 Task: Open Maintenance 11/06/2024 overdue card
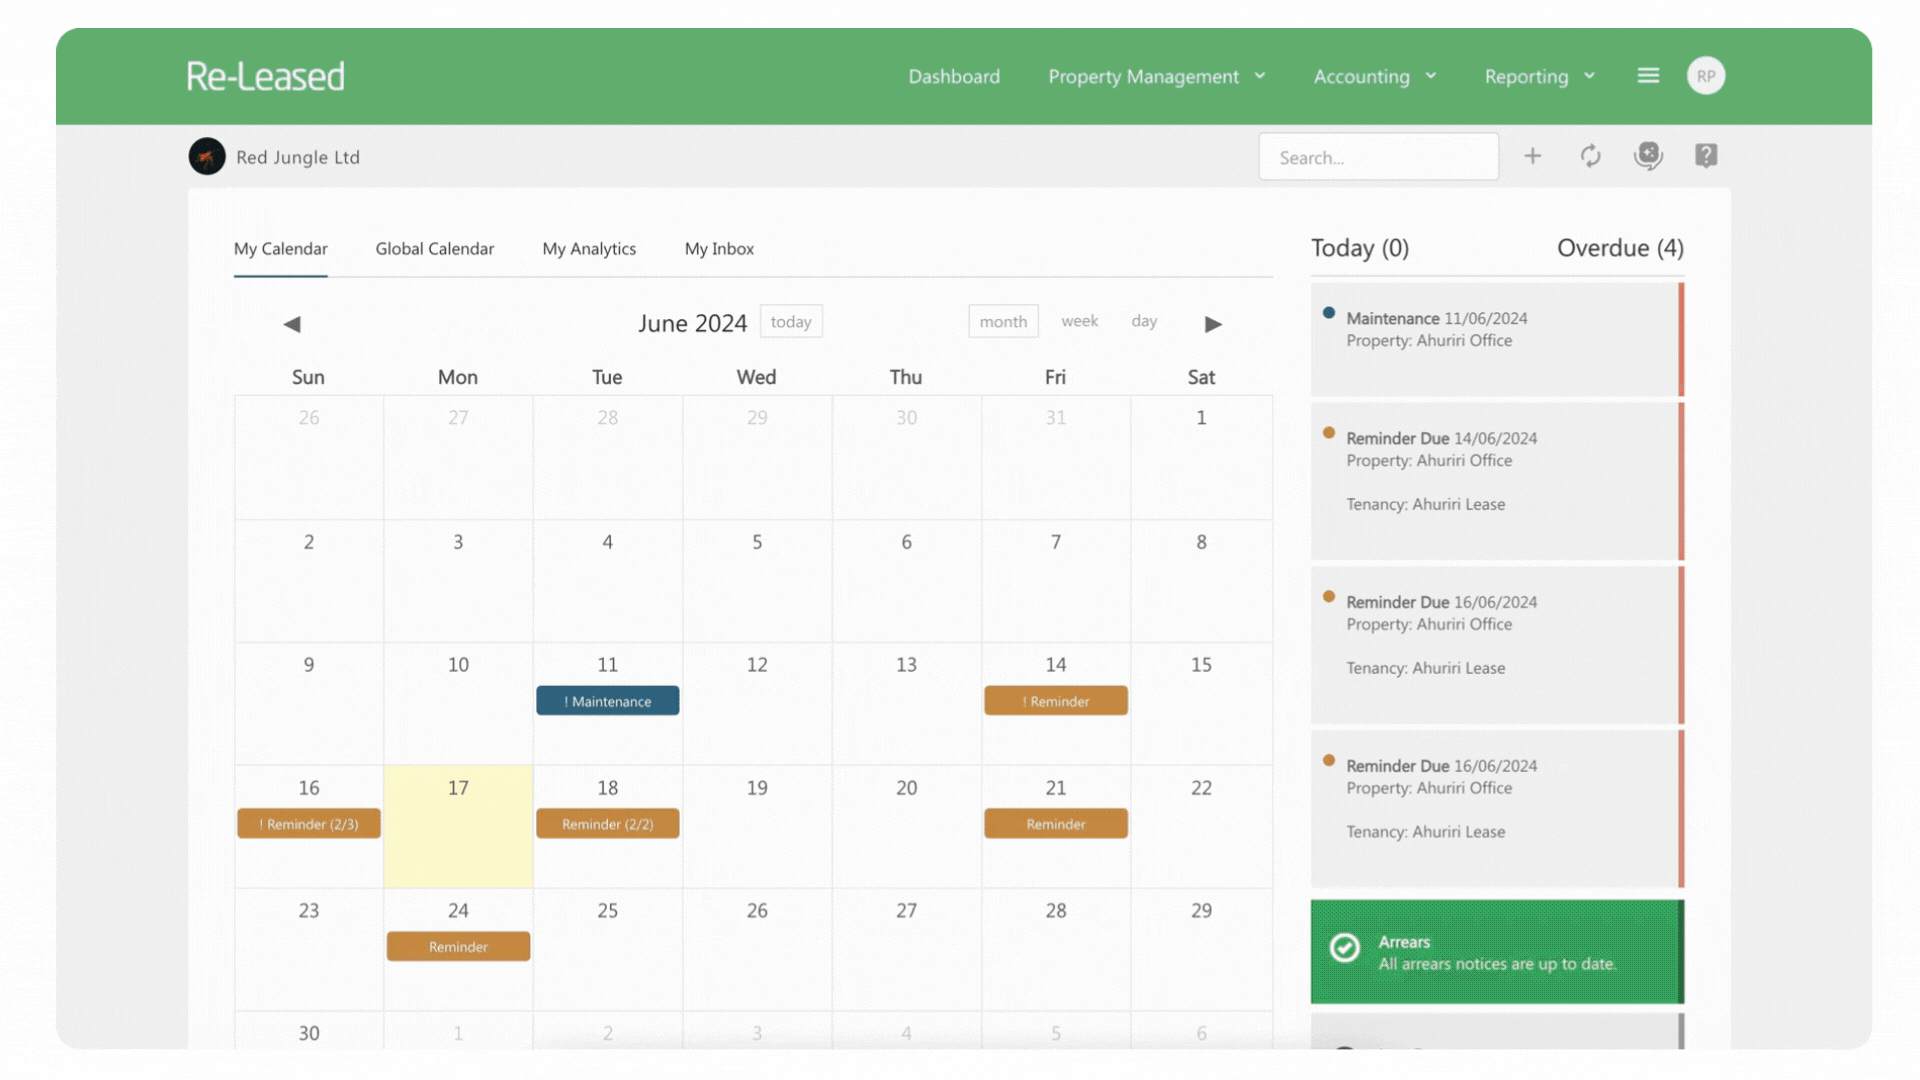tap(1497, 339)
